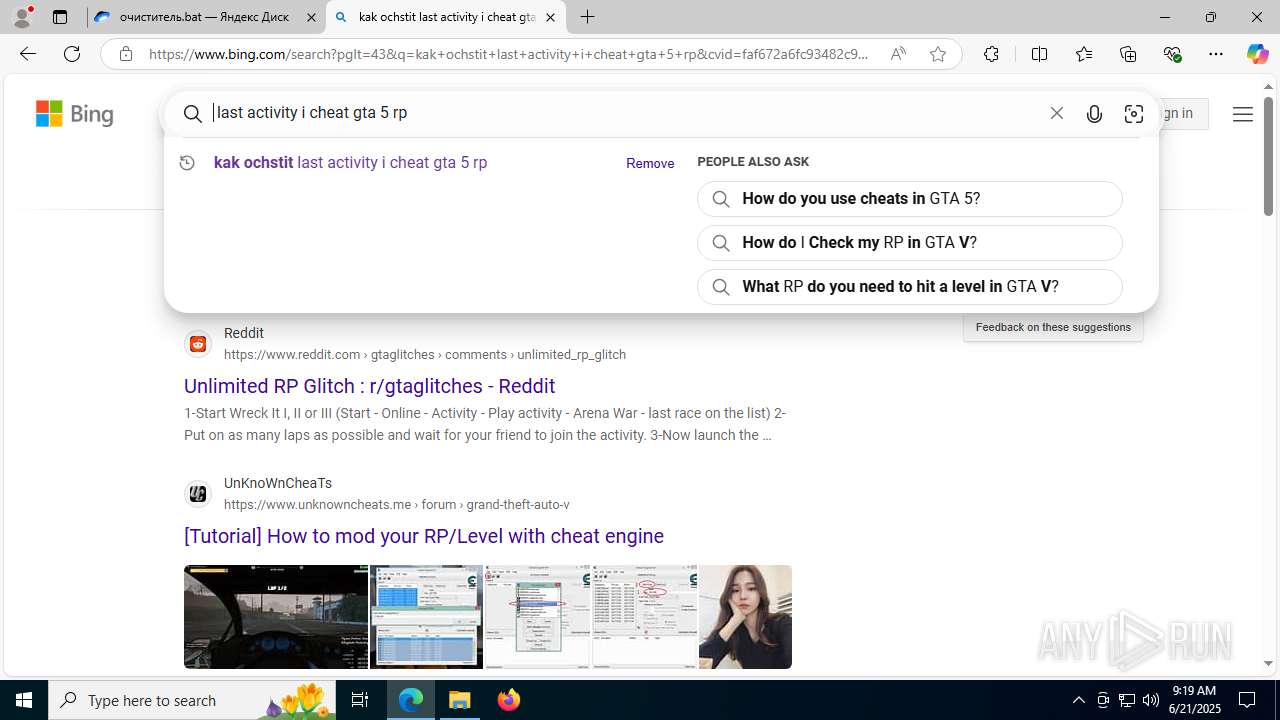Remove the search history suggestion
This screenshot has height=720, width=1280.
(650, 163)
